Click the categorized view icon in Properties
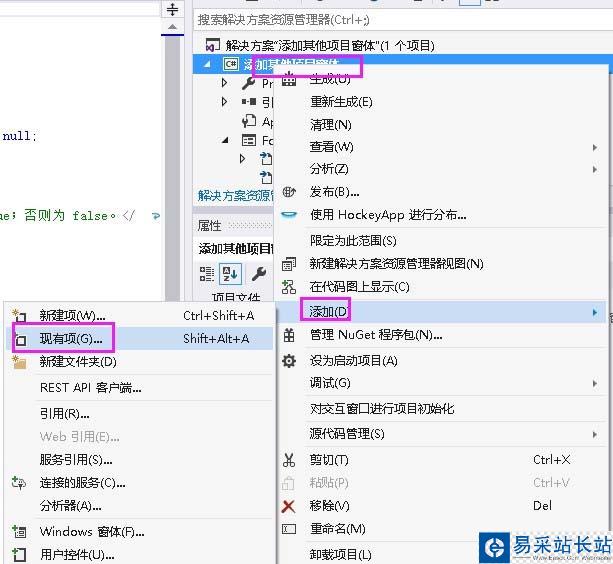The height and width of the screenshot is (564, 613). tap(207, 274)
